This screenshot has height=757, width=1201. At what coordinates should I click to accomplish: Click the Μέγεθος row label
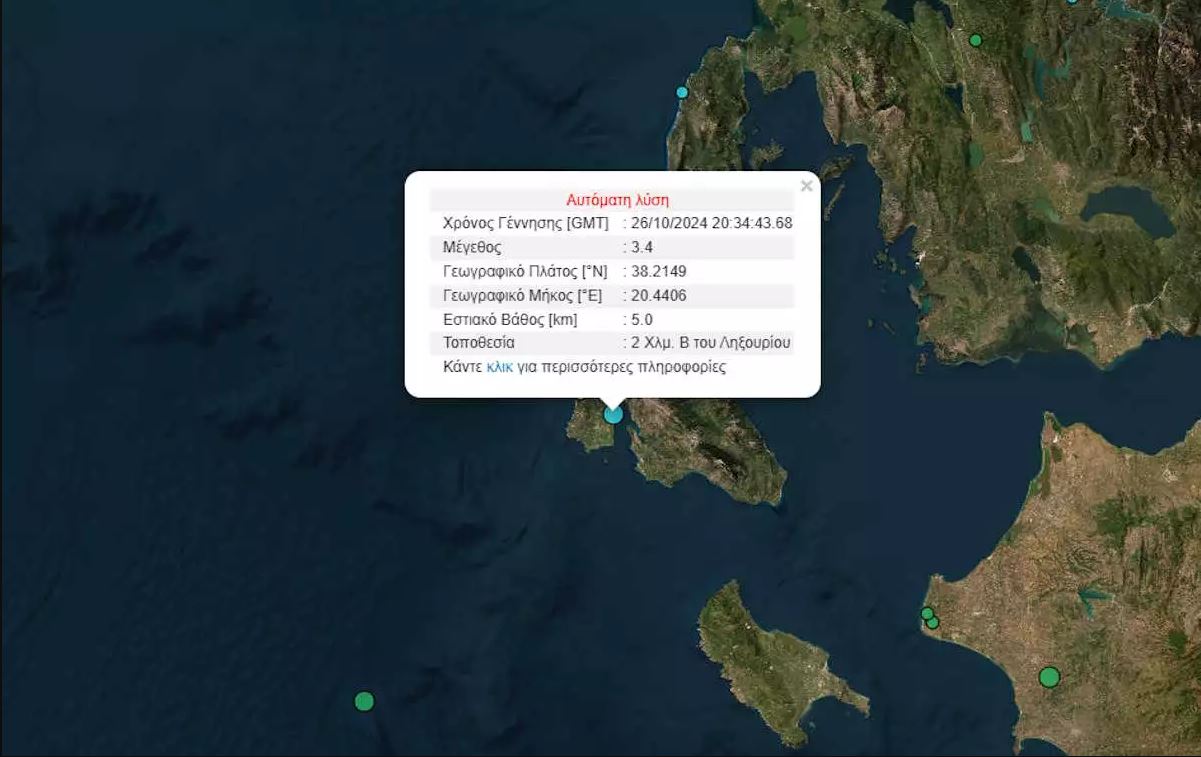tap(472, 247)
